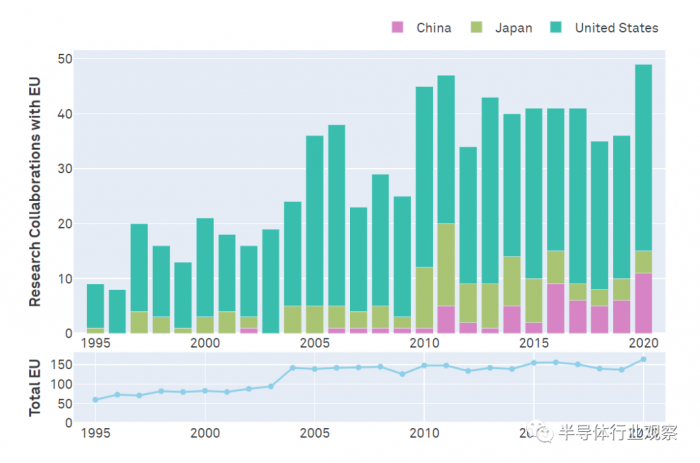Click the WeChat watermark icon
This screenshot has width=700, height=463.
click(x=545, y=433)
